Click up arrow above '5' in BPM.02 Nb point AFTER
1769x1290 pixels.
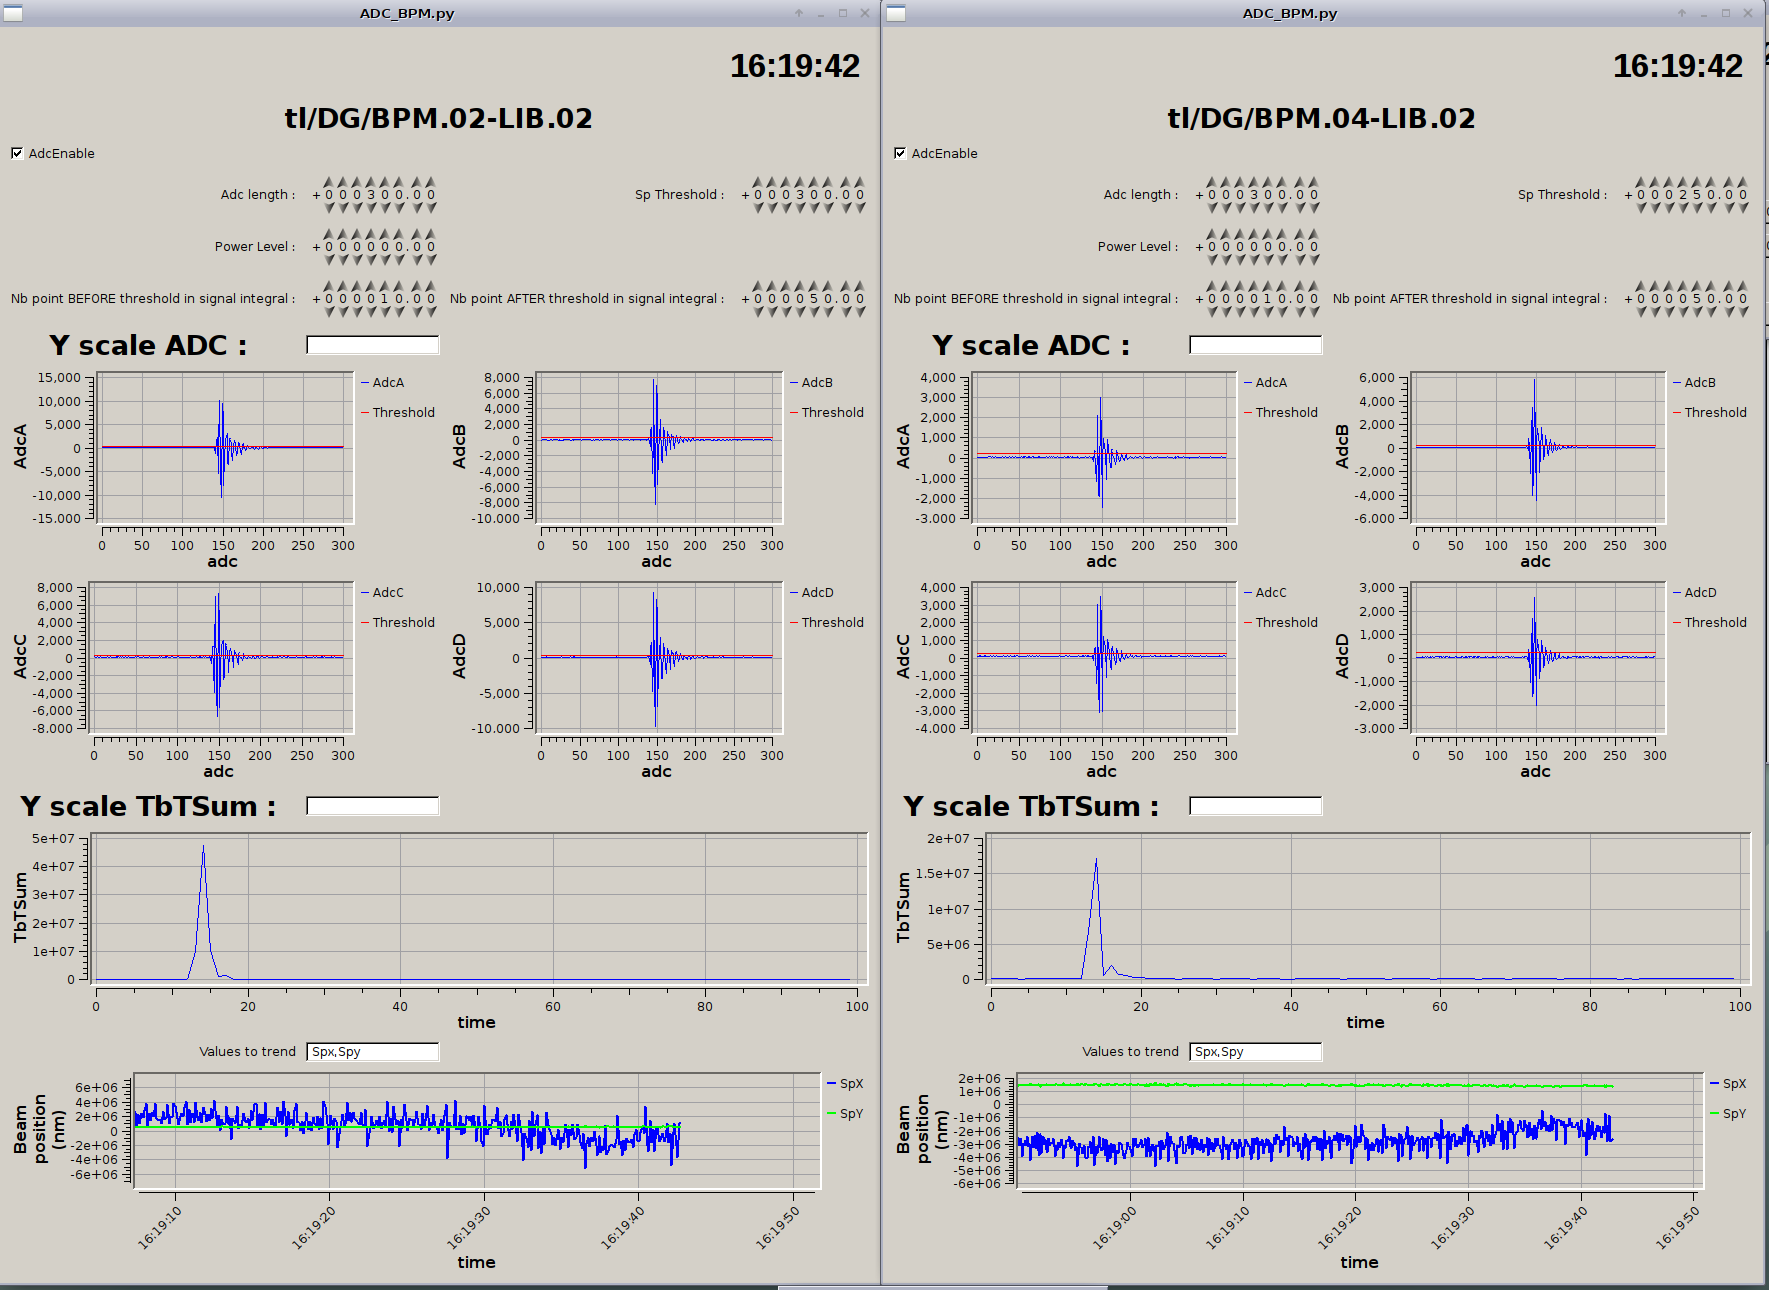814,286
